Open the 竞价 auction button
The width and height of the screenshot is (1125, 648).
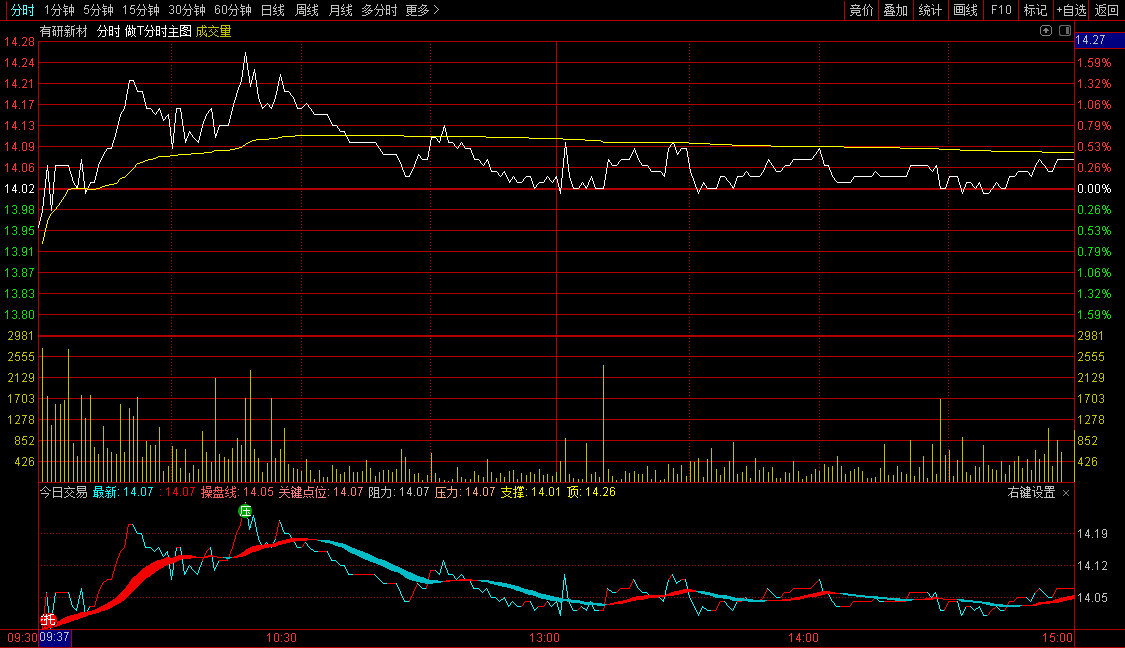tap(862, 10)
